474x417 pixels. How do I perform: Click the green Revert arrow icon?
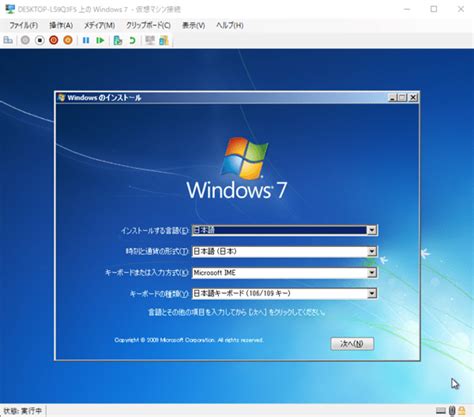point(132,40)
